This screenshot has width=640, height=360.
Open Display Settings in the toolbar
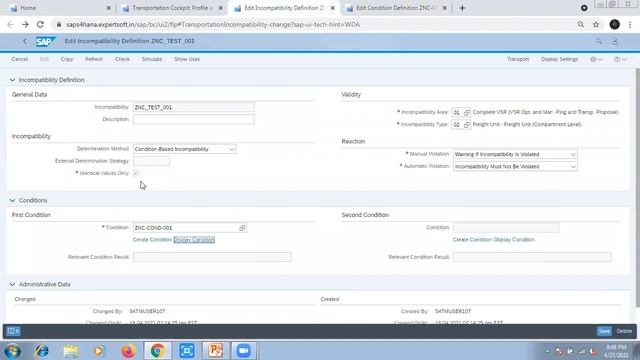coord(560,59)
